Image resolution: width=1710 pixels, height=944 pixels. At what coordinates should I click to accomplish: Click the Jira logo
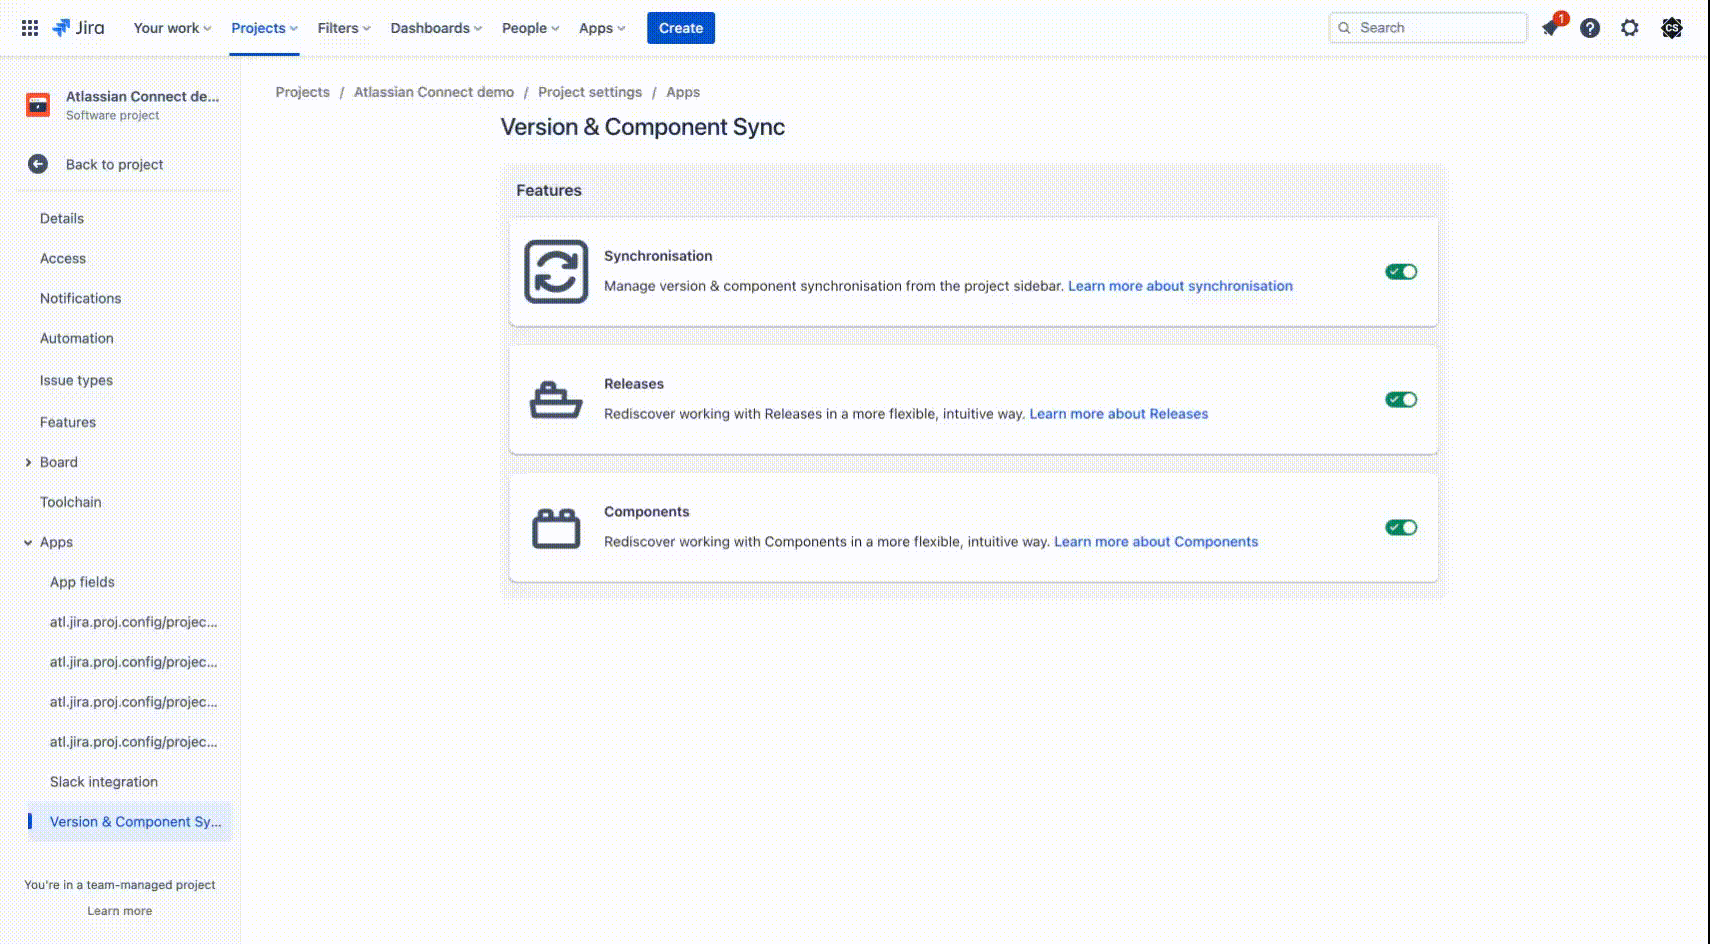point(78,28)
